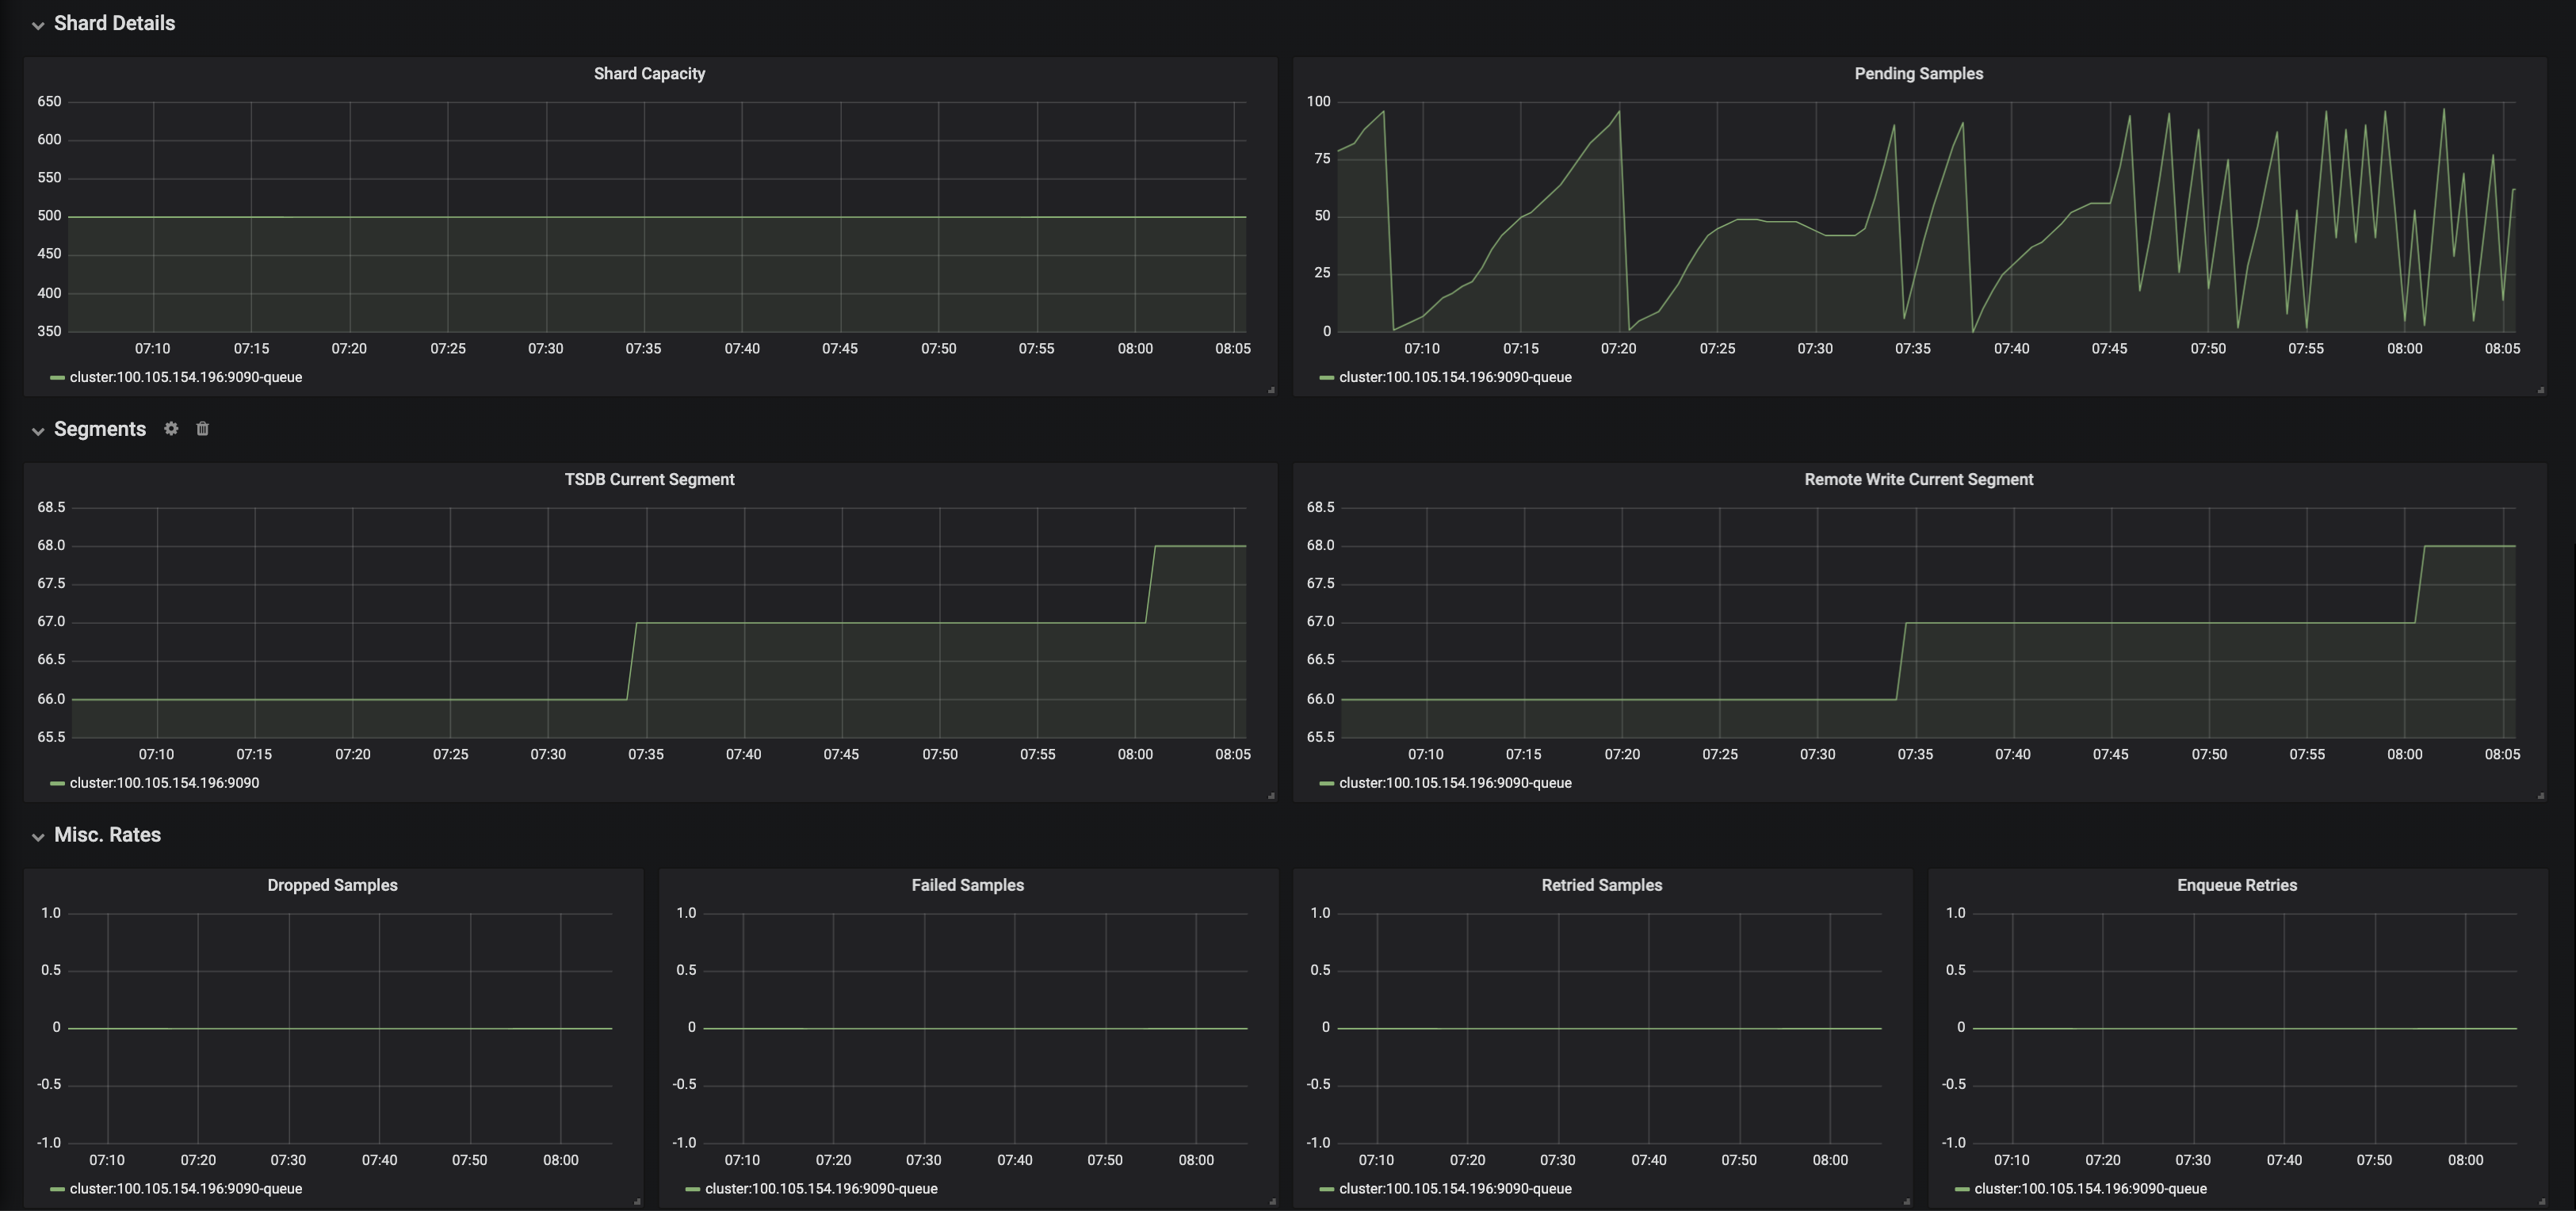Toggle Pending Samples legend series label
The width and height of the screenshot is (2576, 1211).
point(1455,377)
